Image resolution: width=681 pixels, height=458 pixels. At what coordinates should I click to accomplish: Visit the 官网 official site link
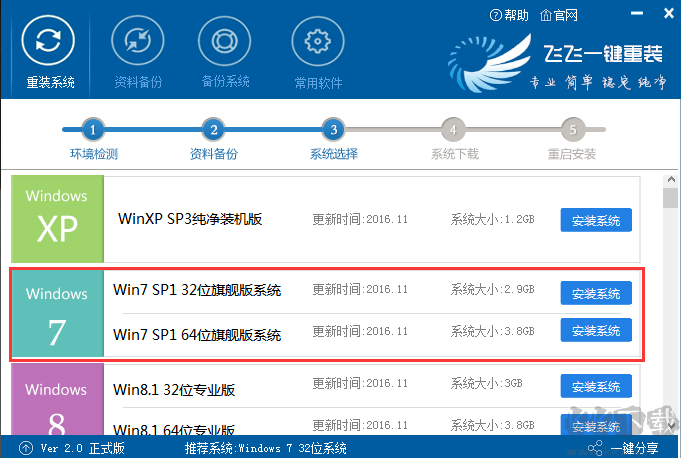559,16
